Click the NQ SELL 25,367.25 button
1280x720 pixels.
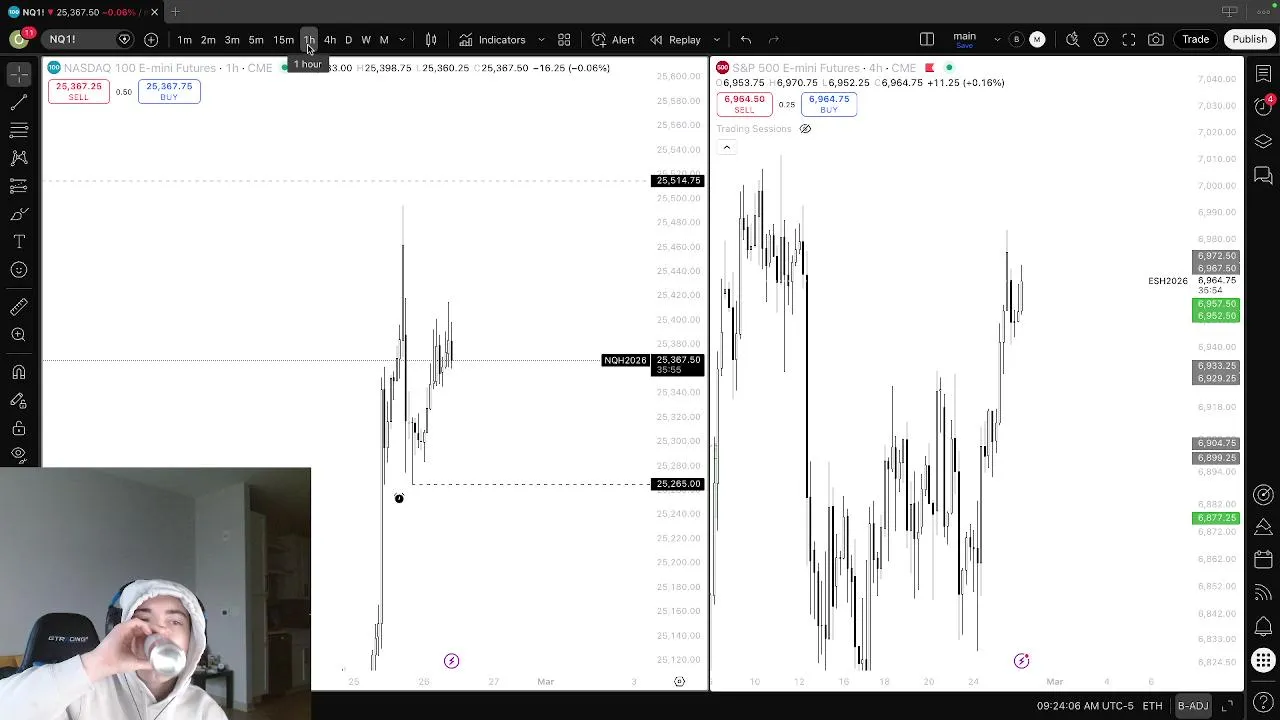pos(79,91)
